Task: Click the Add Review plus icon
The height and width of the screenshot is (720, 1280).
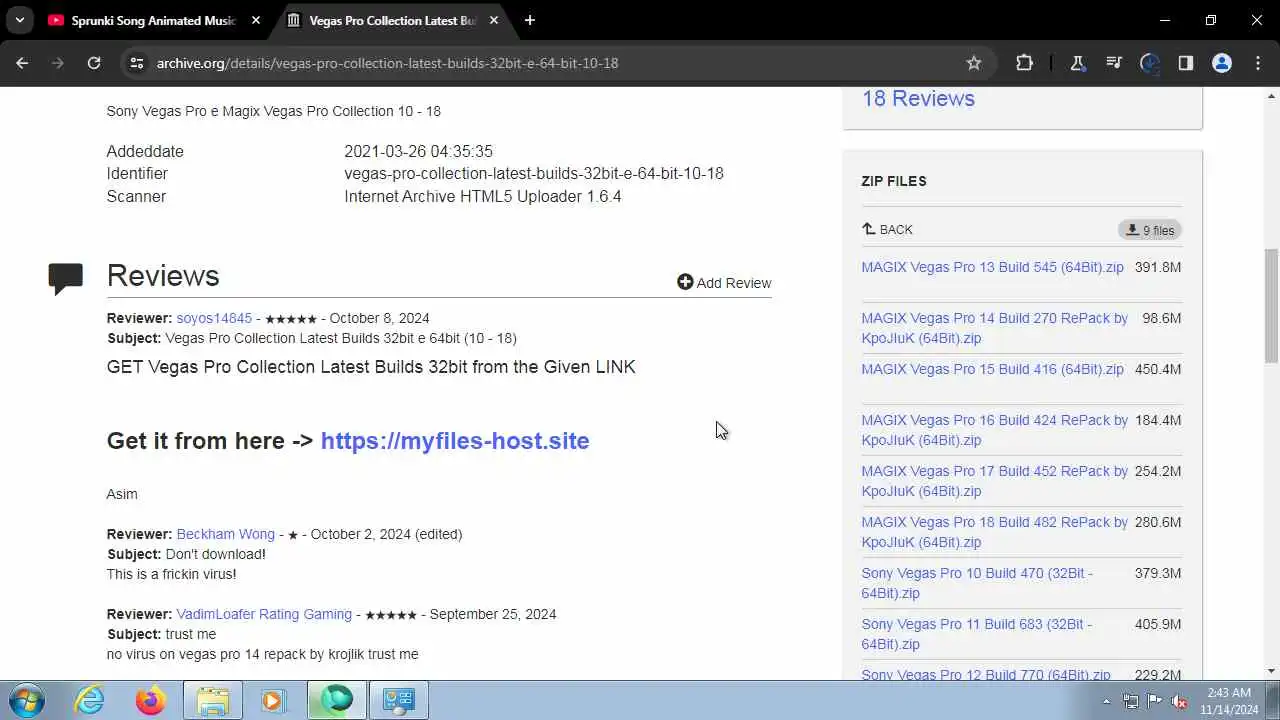Action: [x=685, y=282]
